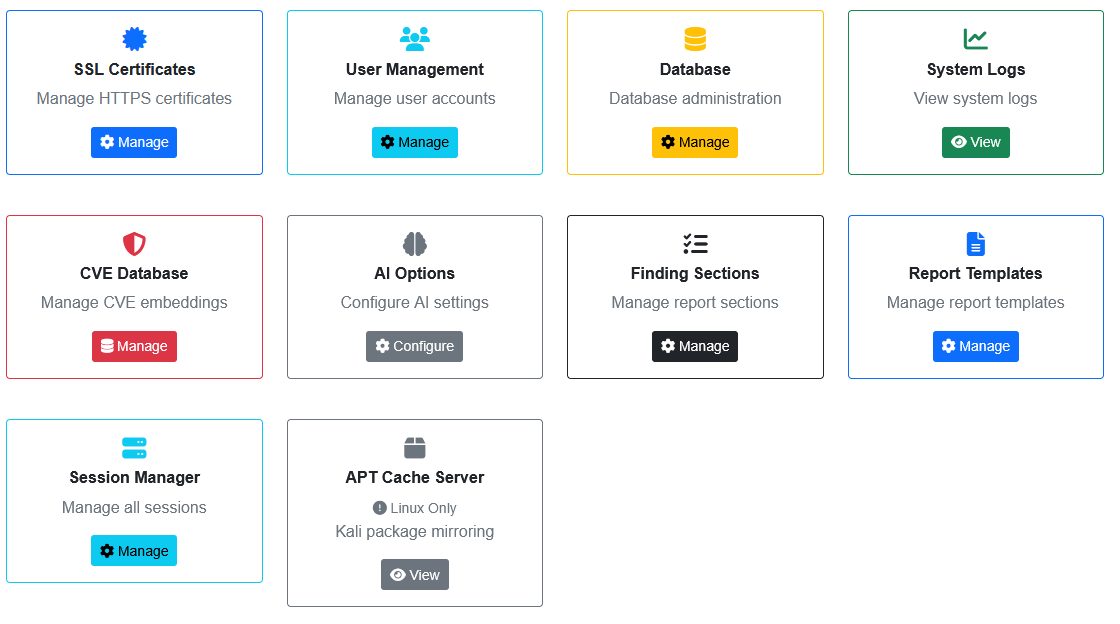Click the red CVE Database shield icon

click(134, 243)
